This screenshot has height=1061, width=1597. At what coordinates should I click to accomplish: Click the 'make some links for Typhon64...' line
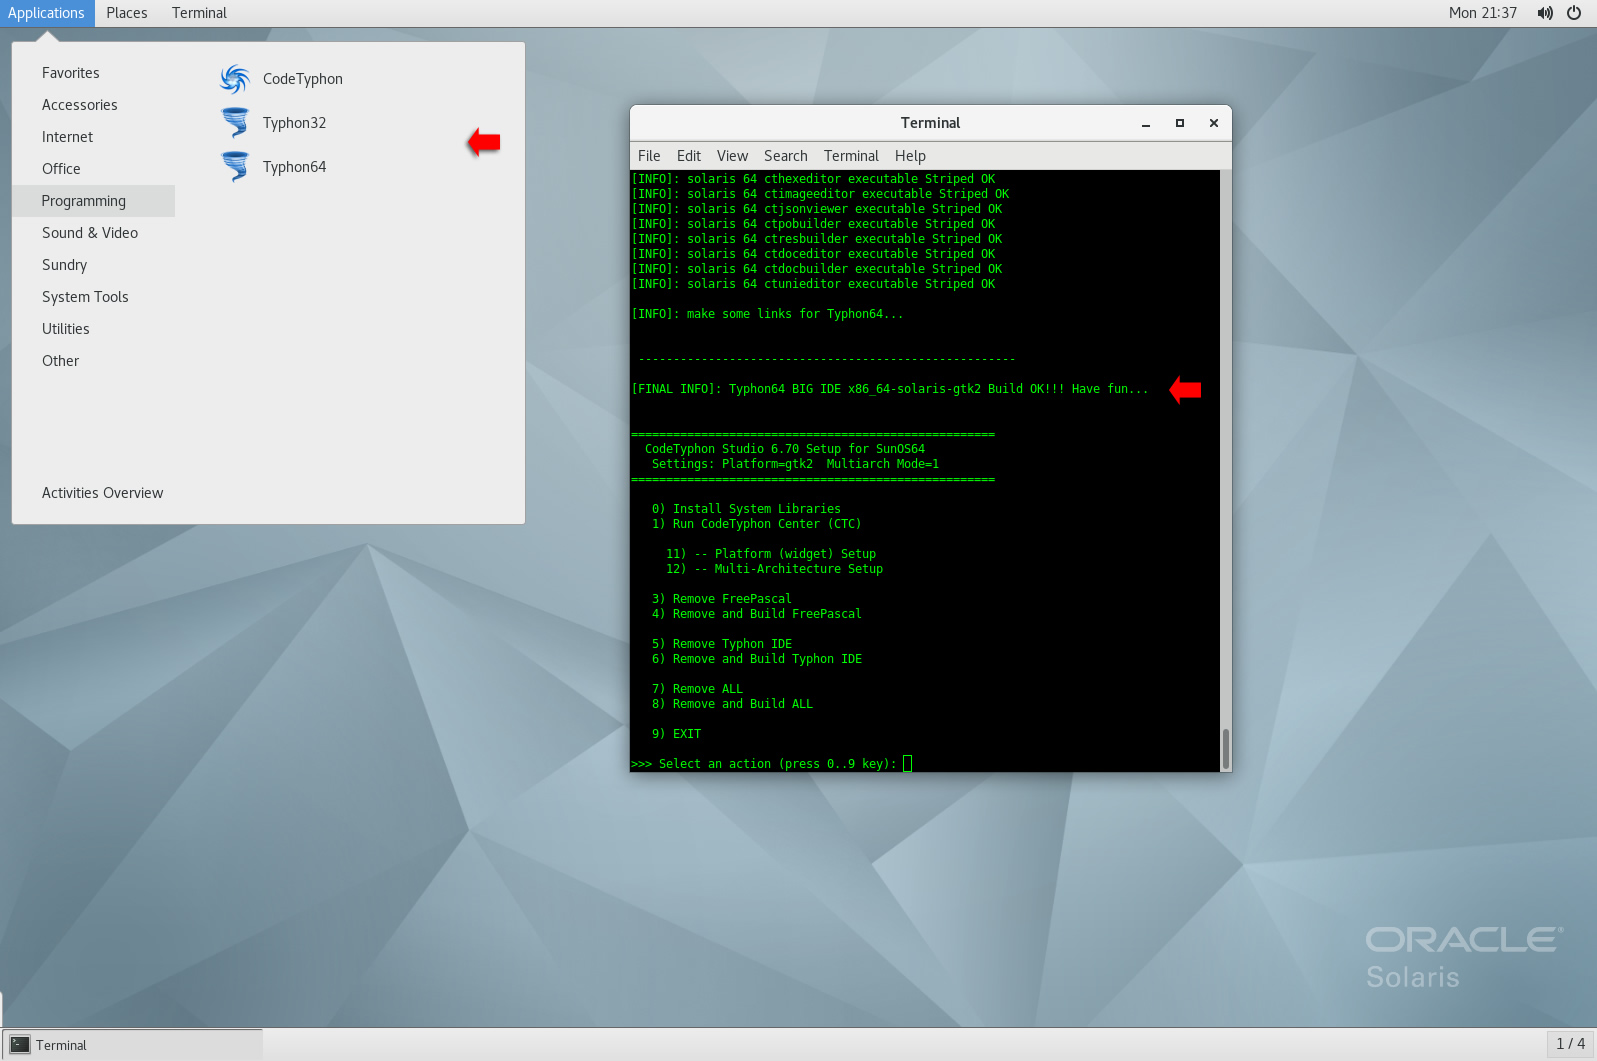point(767,314)
